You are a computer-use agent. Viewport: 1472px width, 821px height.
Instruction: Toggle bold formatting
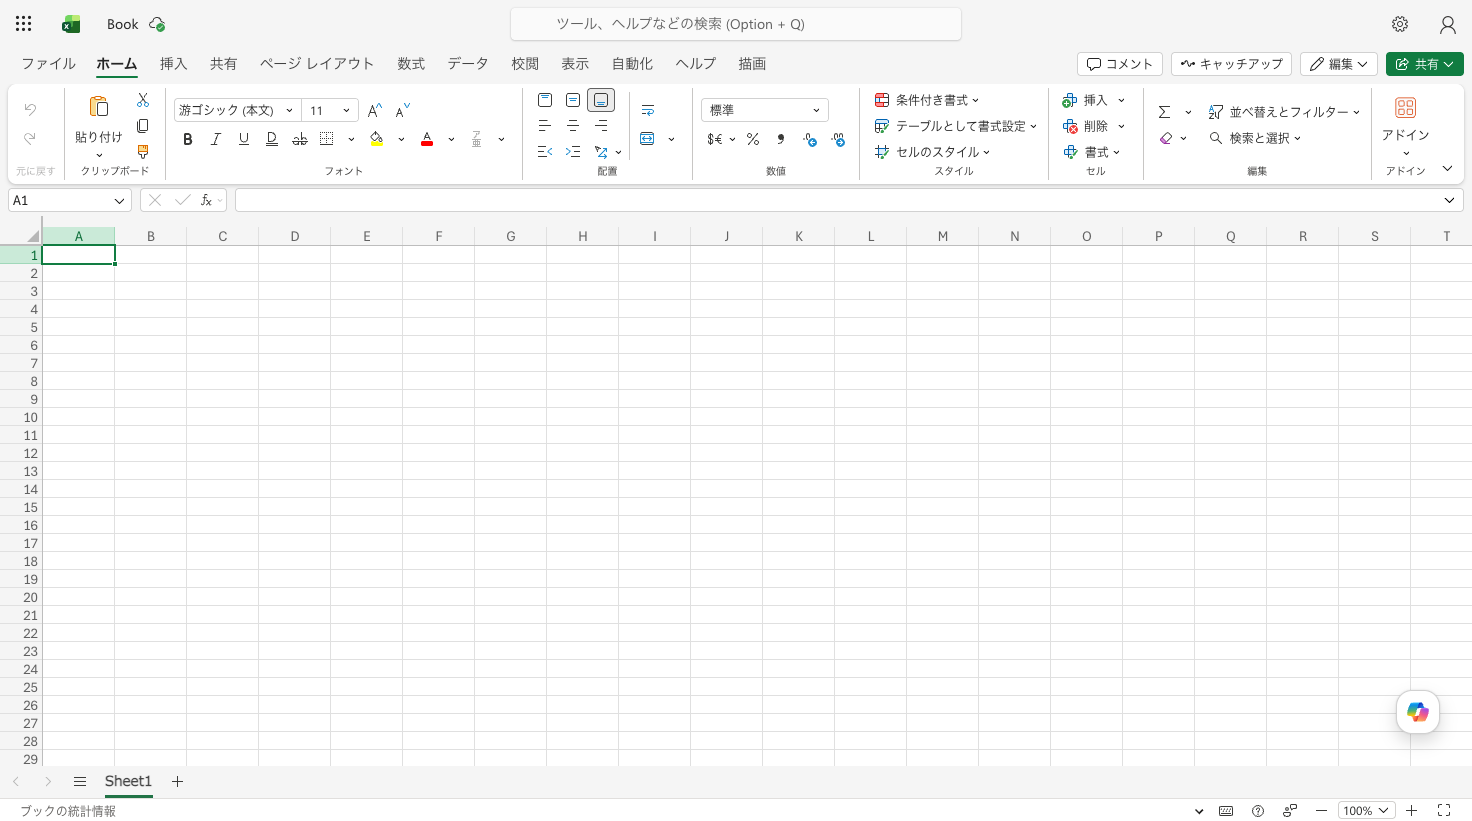coord(187,139)
